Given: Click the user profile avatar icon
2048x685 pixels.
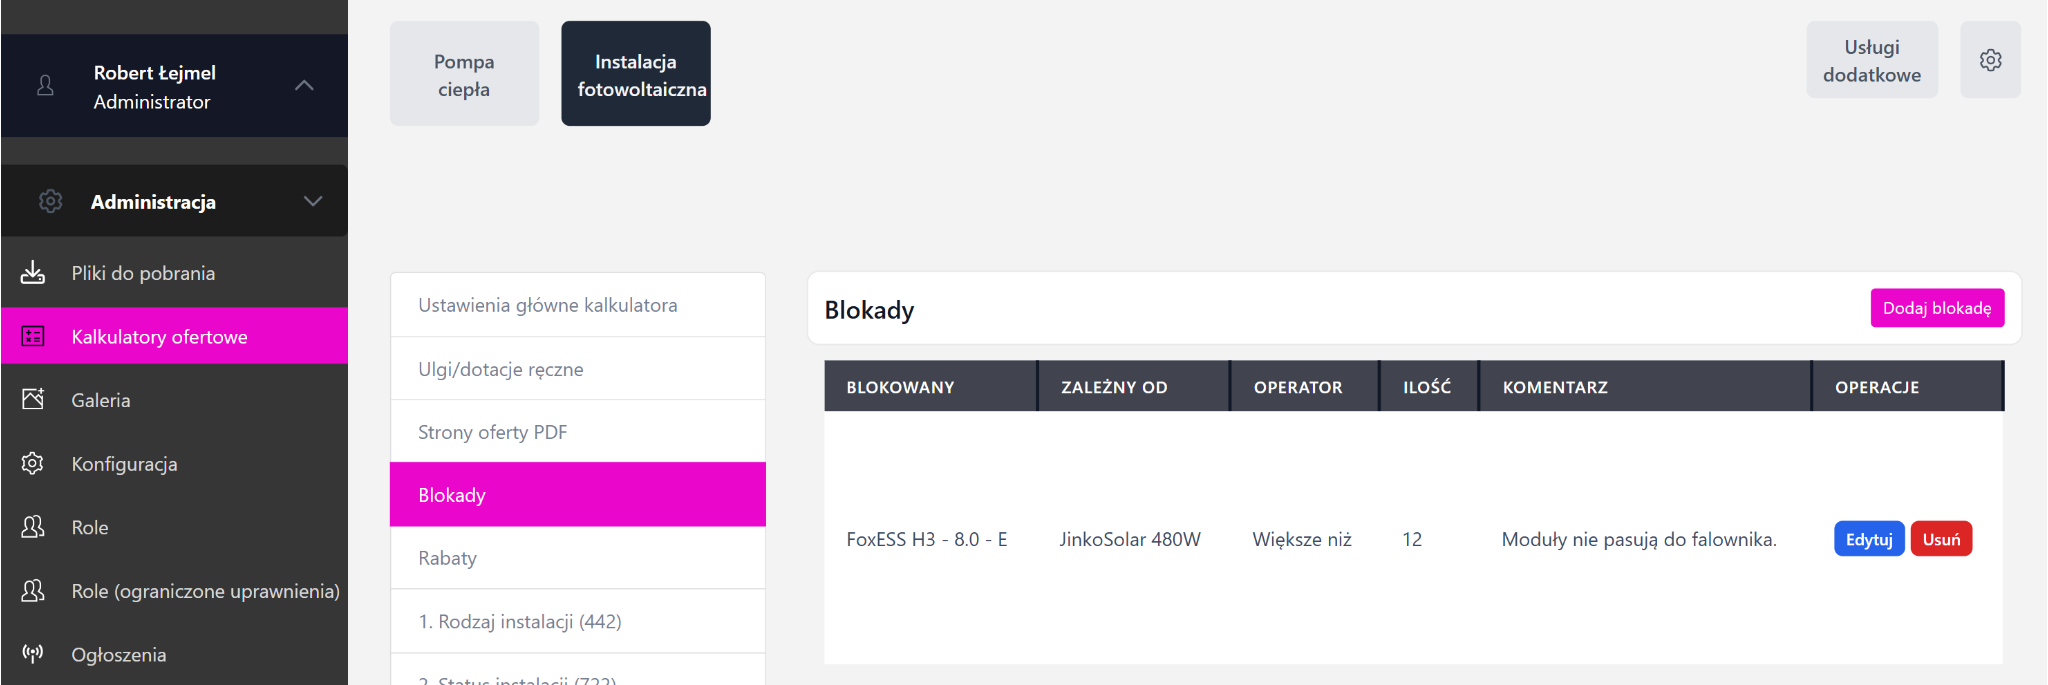Looking at the screenshot, I should click(x=45, y=86).
